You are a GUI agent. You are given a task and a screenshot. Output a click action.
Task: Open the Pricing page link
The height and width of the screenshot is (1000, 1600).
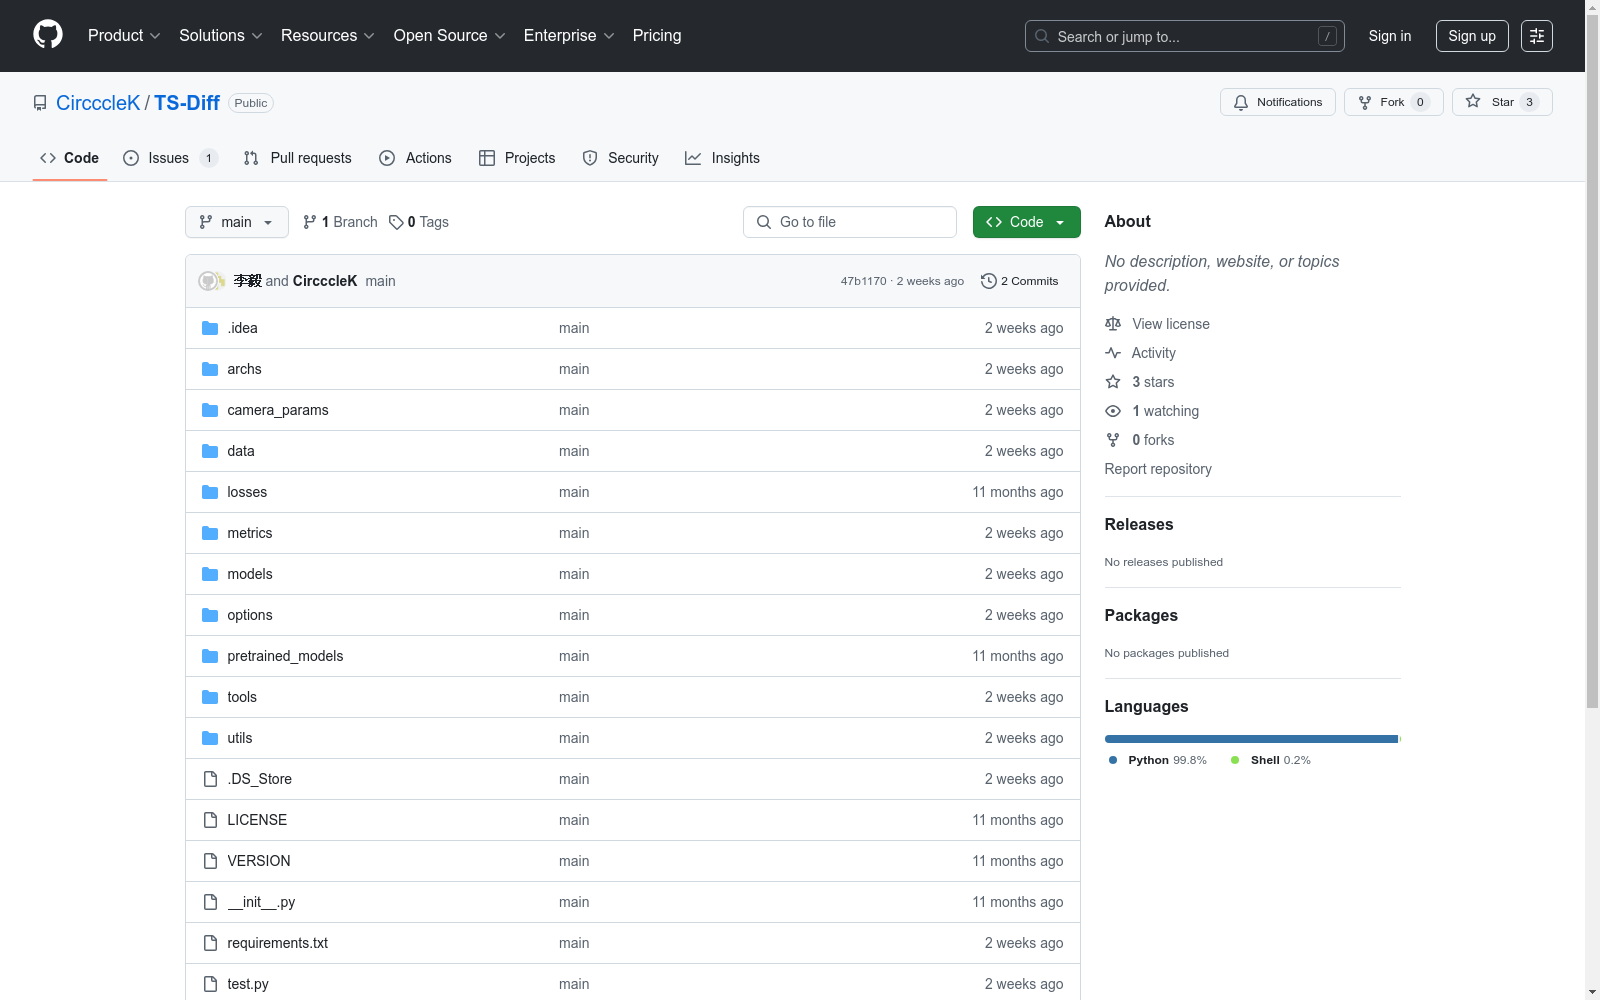[x=657, y=36]
